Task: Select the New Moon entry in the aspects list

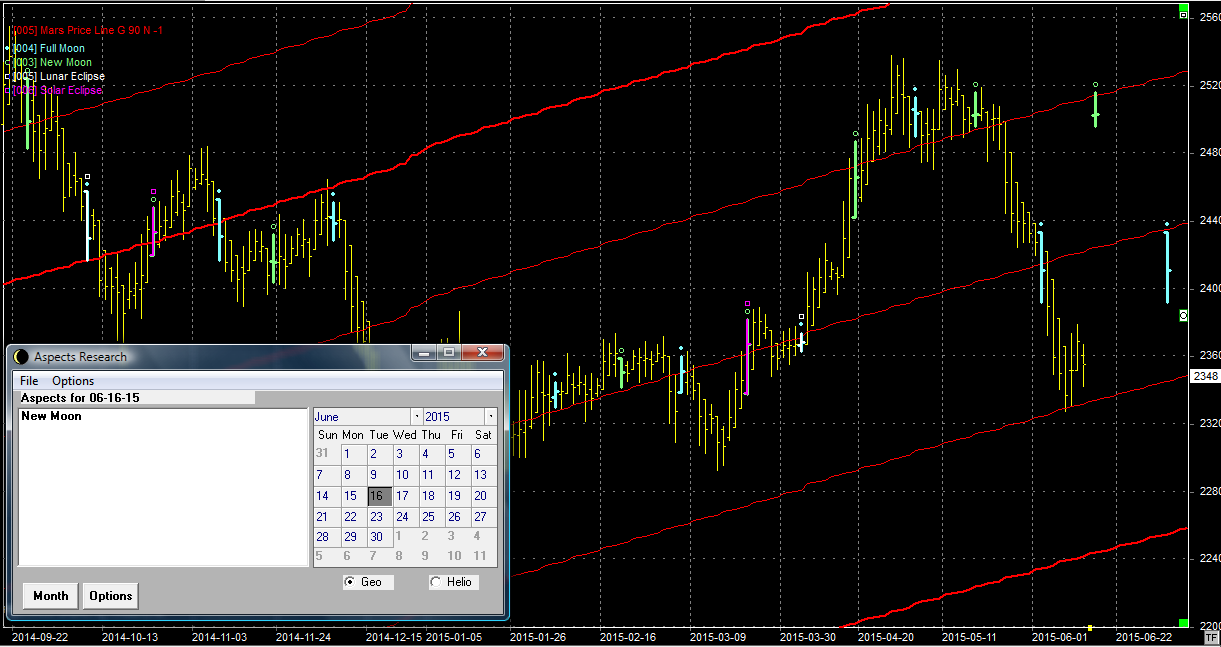Action: [51, 416]
